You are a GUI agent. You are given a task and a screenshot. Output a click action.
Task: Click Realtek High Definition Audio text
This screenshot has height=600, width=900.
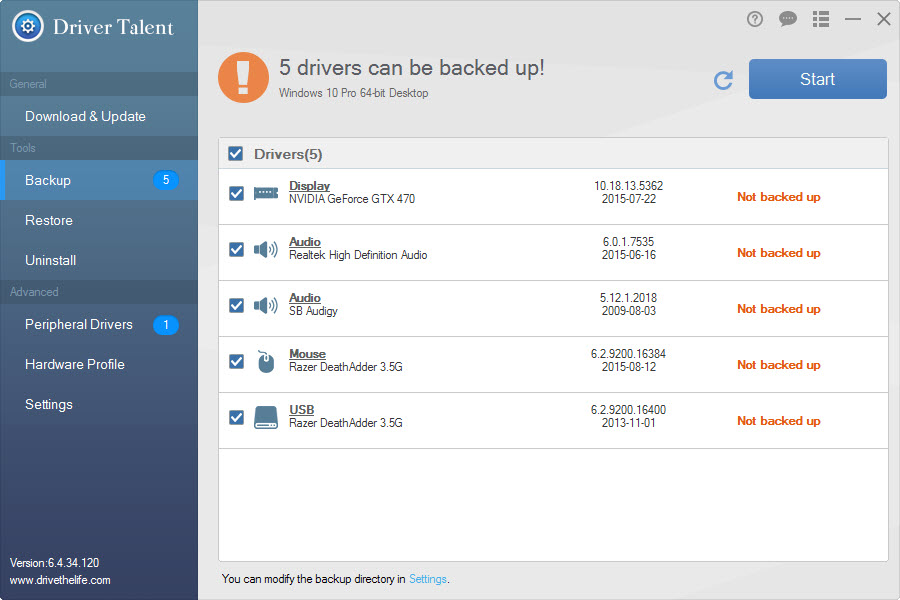pyautogui.click(x=358, y=255)
